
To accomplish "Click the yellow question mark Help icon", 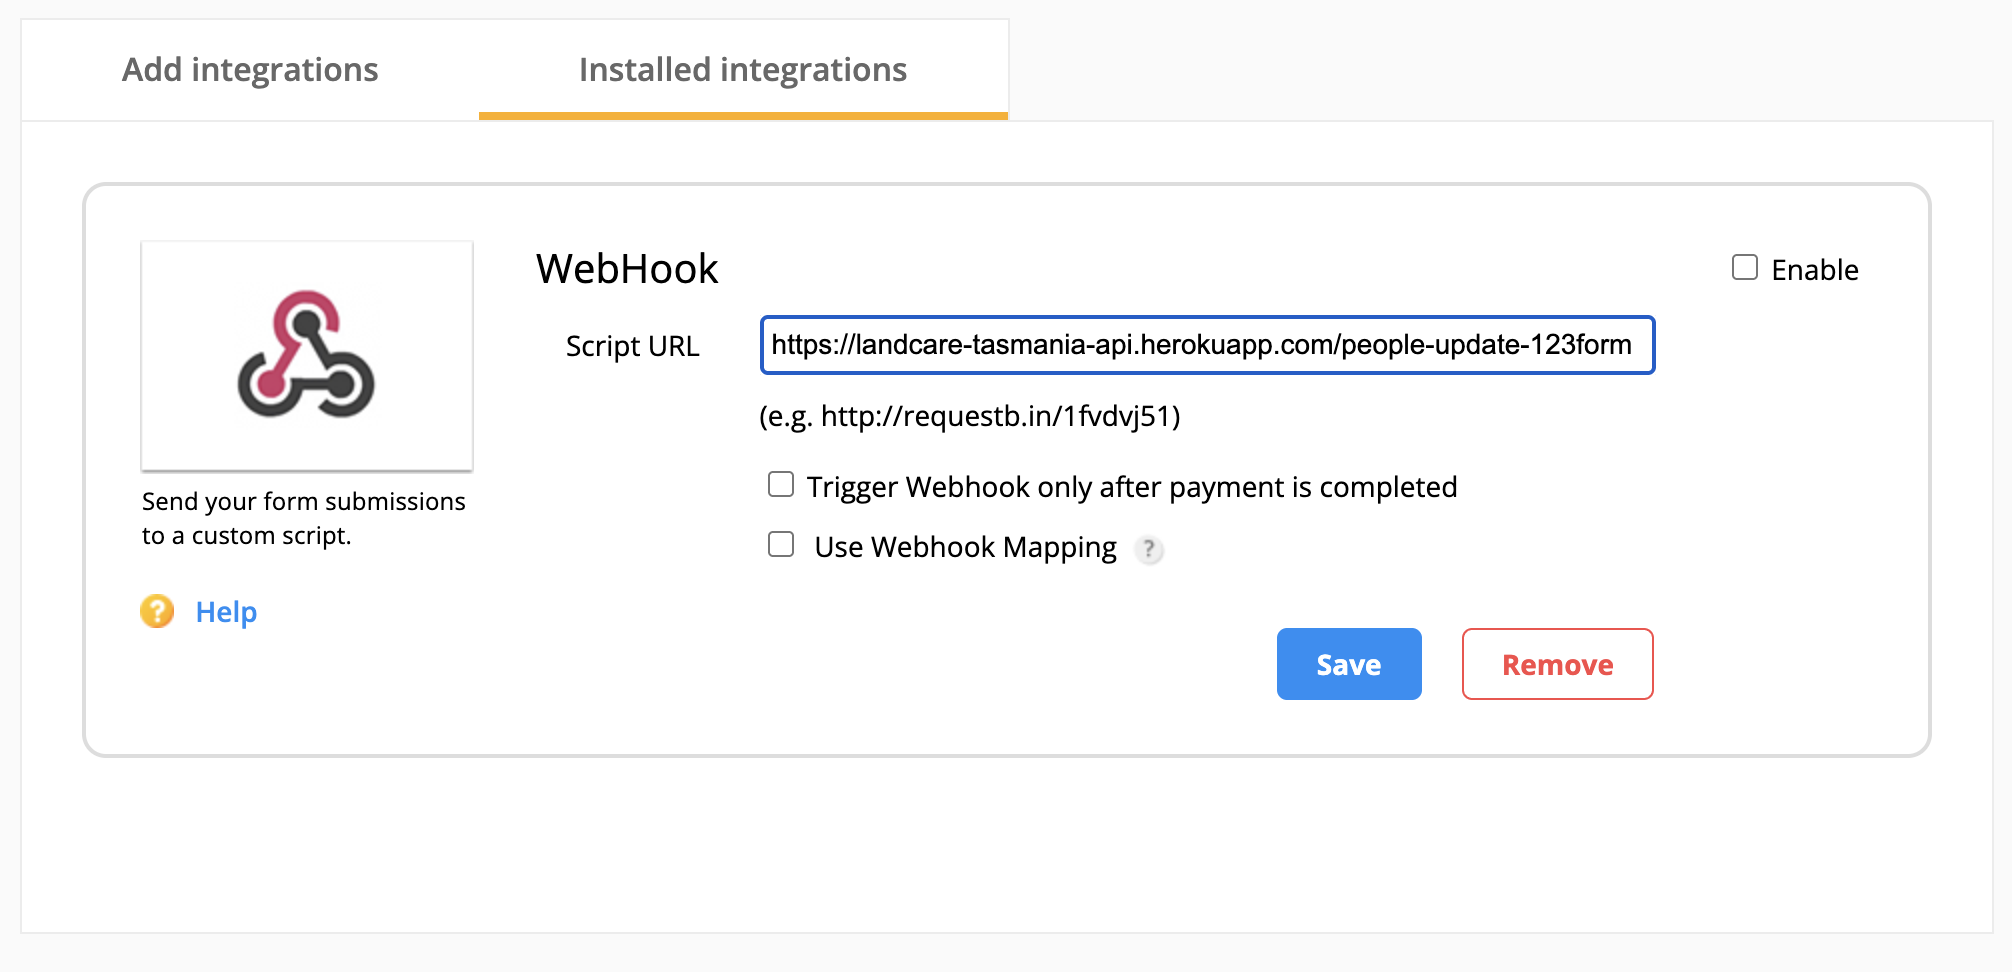I will point(157,611).
